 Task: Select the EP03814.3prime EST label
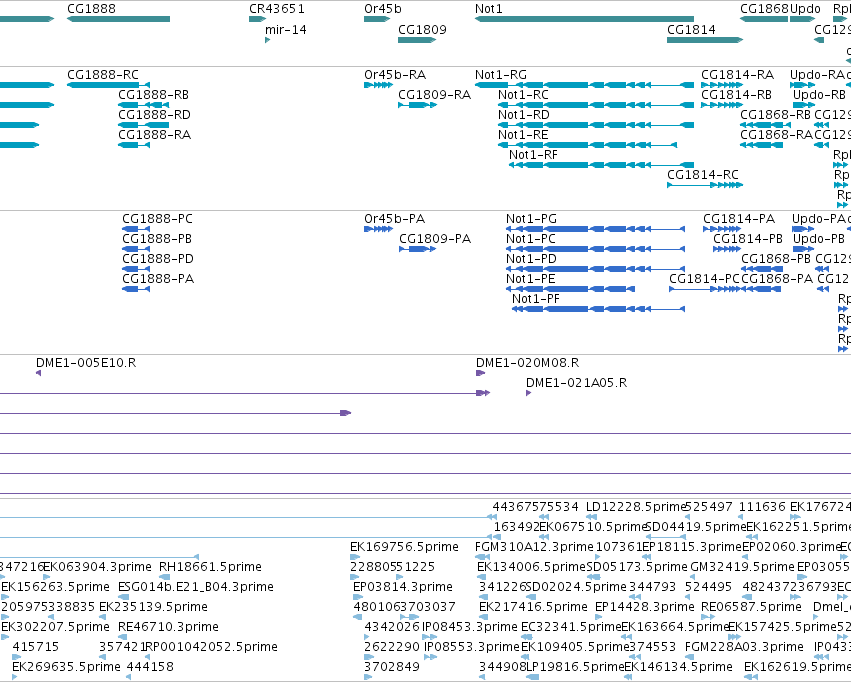coord(403,587)
